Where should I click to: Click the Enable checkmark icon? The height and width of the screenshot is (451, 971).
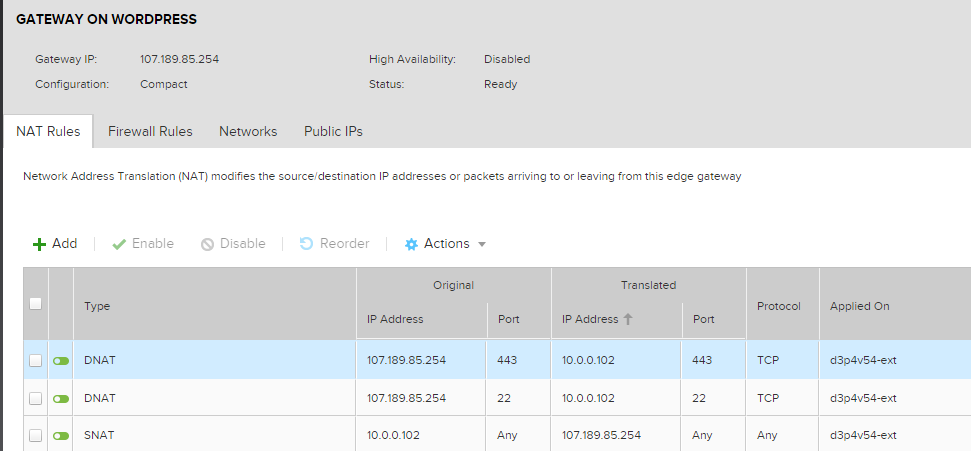tap(119, 244)
